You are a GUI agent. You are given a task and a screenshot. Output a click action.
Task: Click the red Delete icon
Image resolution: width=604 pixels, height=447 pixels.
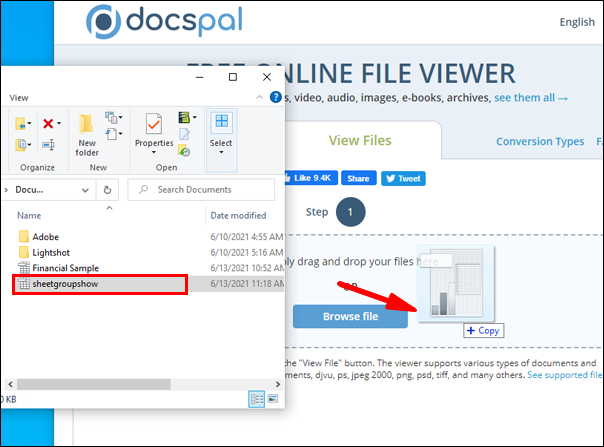(48, 124)
